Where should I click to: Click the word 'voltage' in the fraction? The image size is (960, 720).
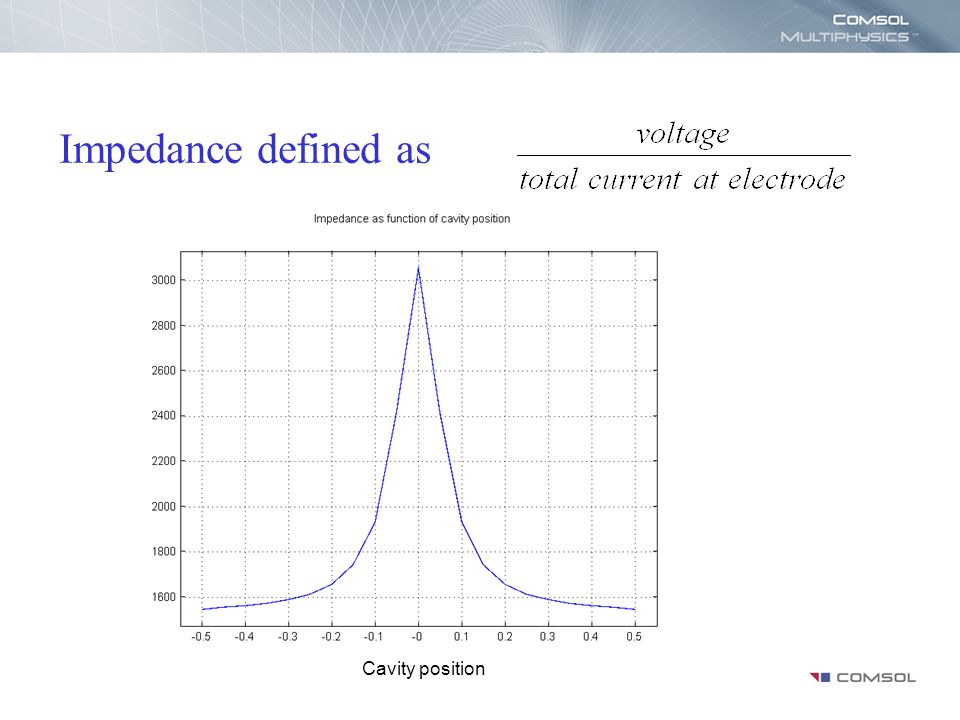point(683,134)
